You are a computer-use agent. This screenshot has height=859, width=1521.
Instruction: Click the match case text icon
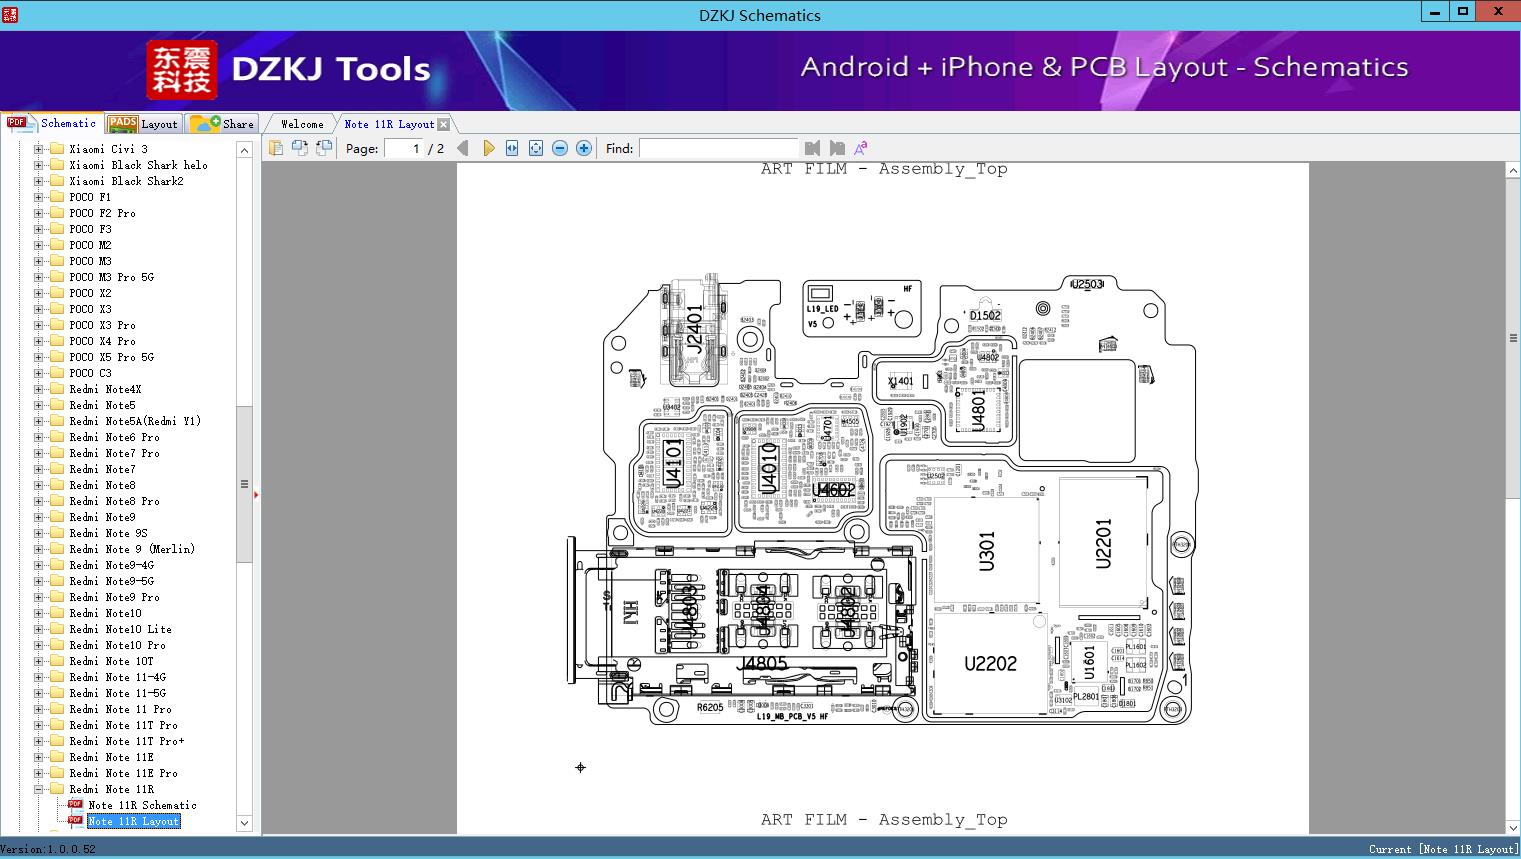point(860,148)
